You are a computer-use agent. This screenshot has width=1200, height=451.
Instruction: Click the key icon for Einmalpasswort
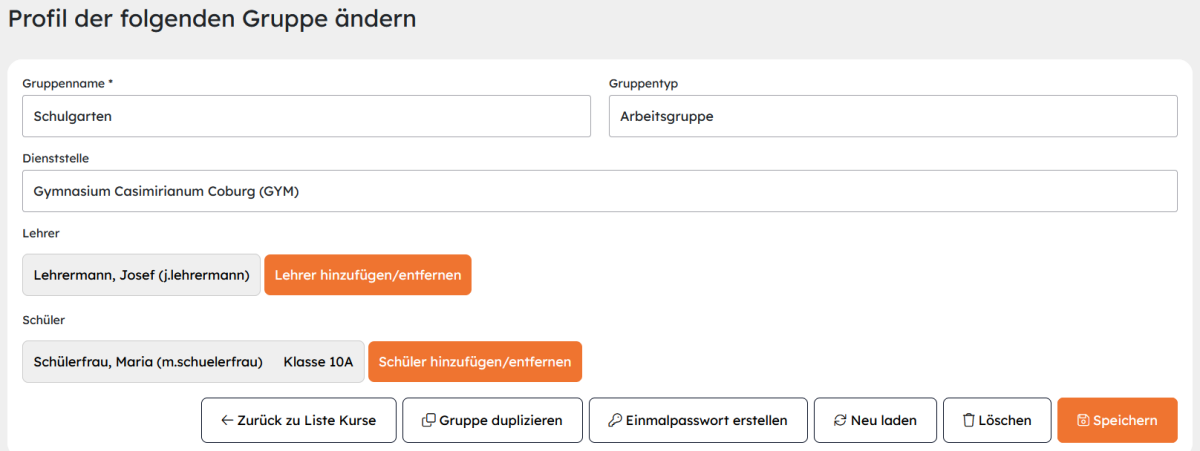click(x=615, y=421)
